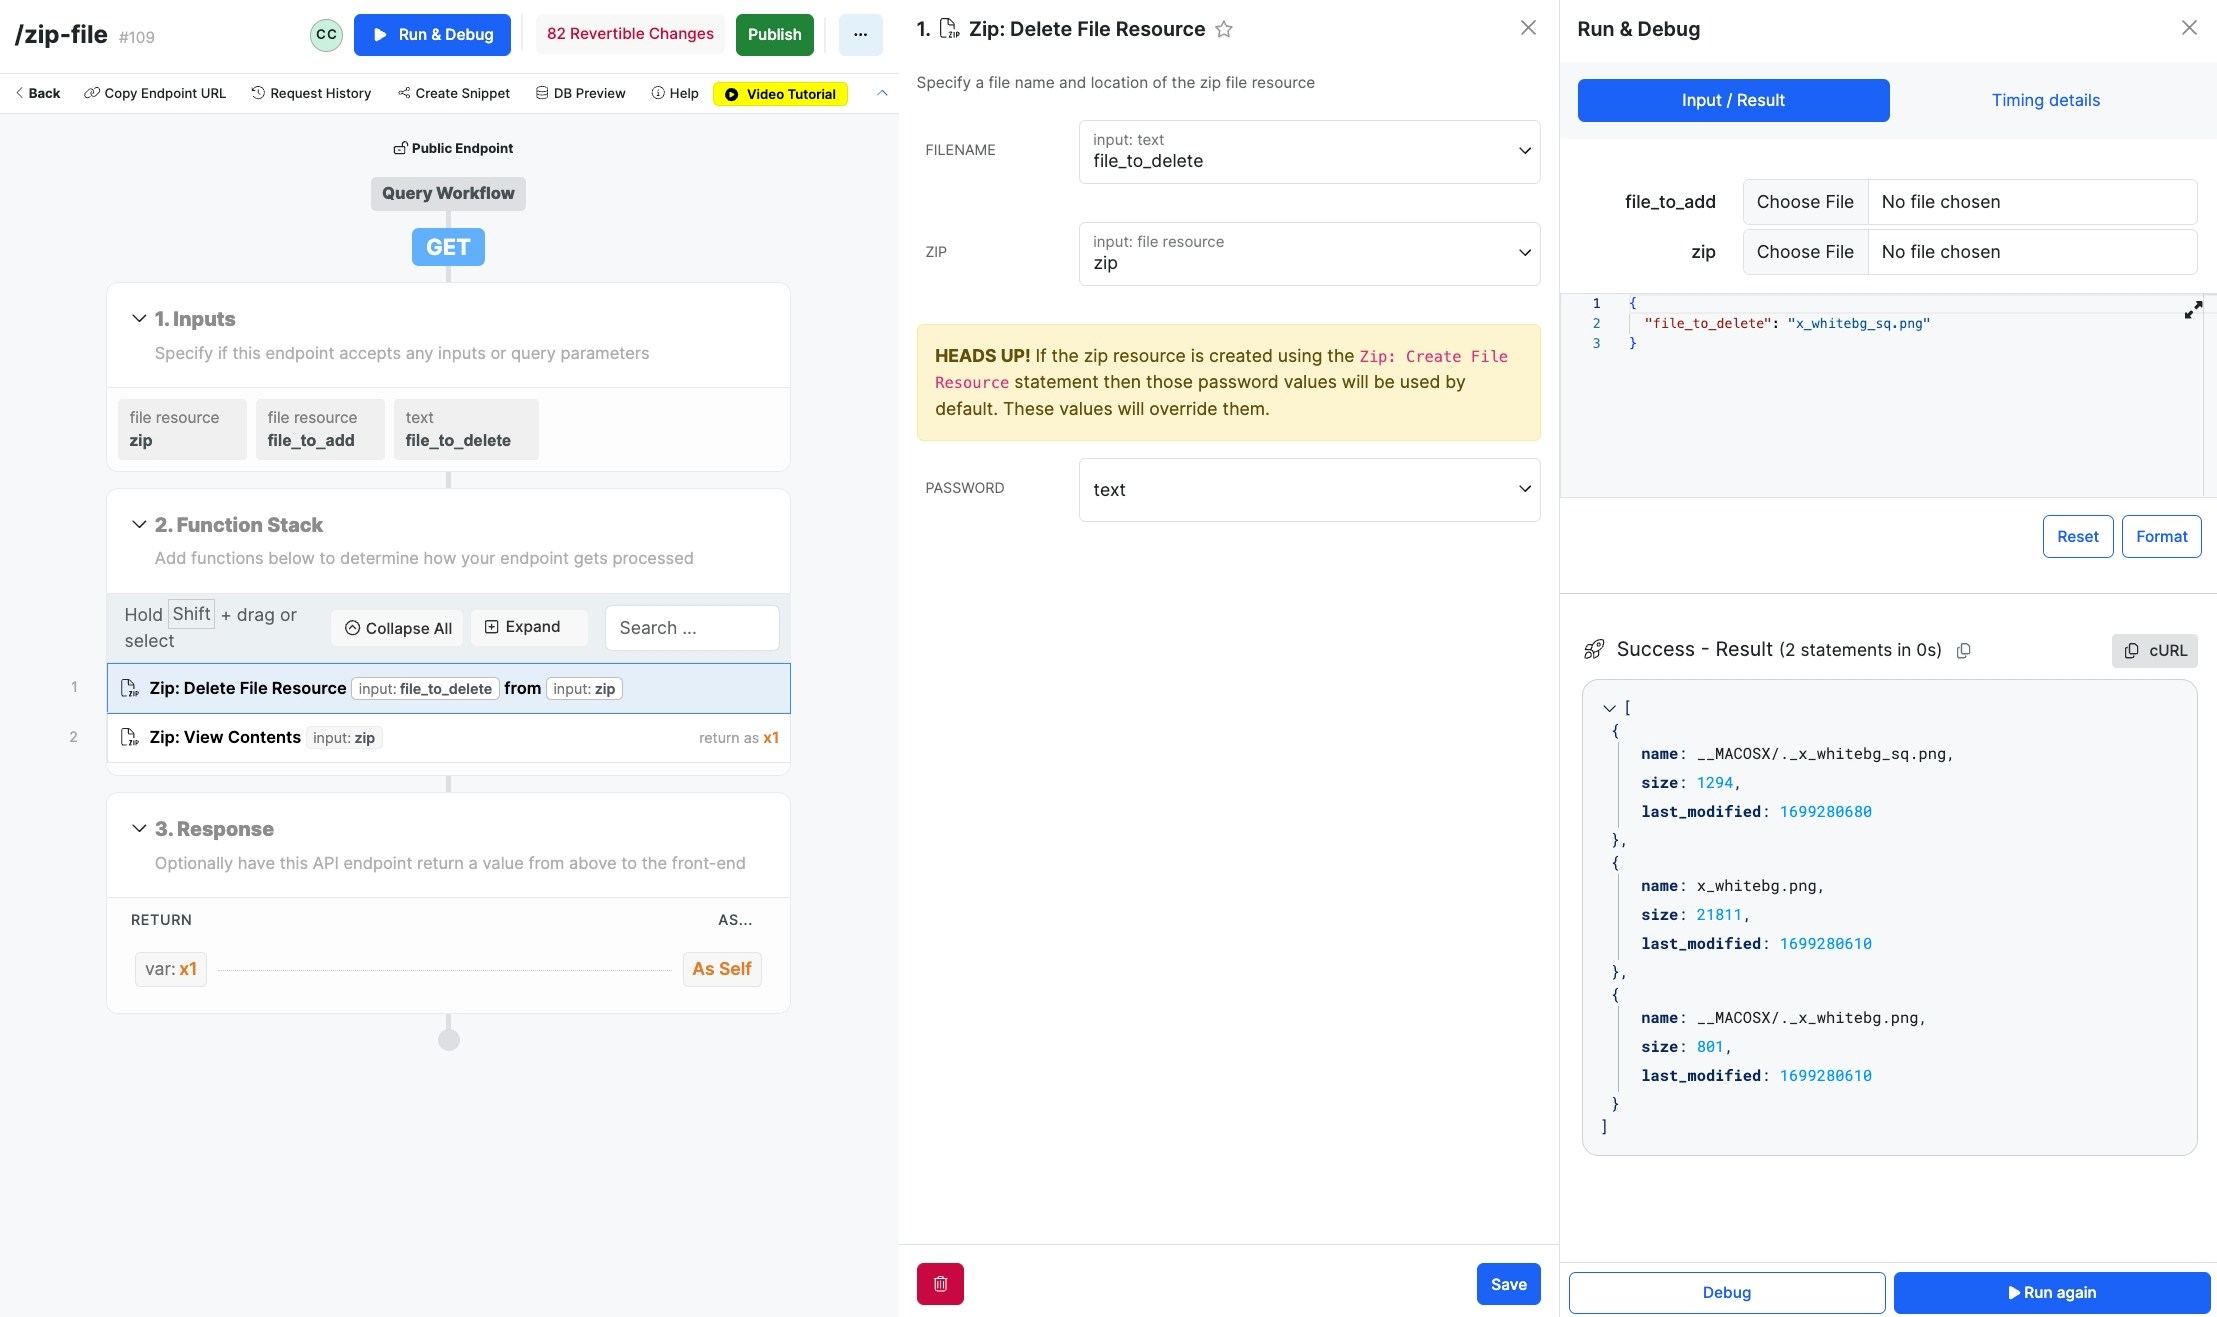This screenshot has width=2217, height=1317.
Task: Click the Run again button
Action: coord(2051,1293)
